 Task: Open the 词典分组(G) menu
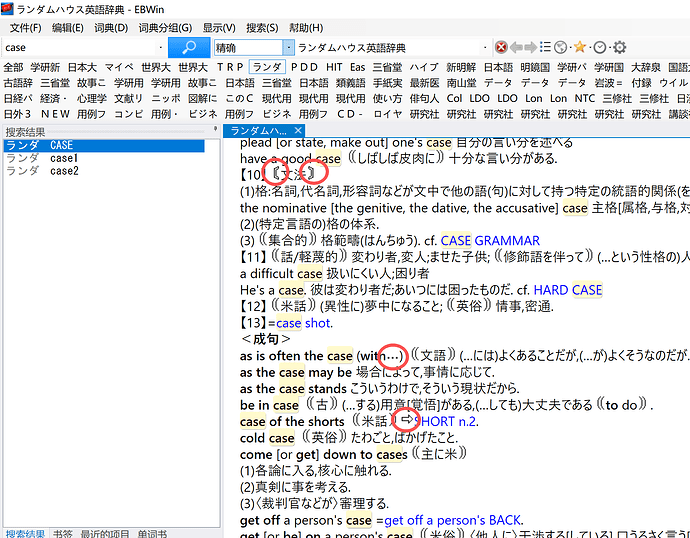point(165,28)
